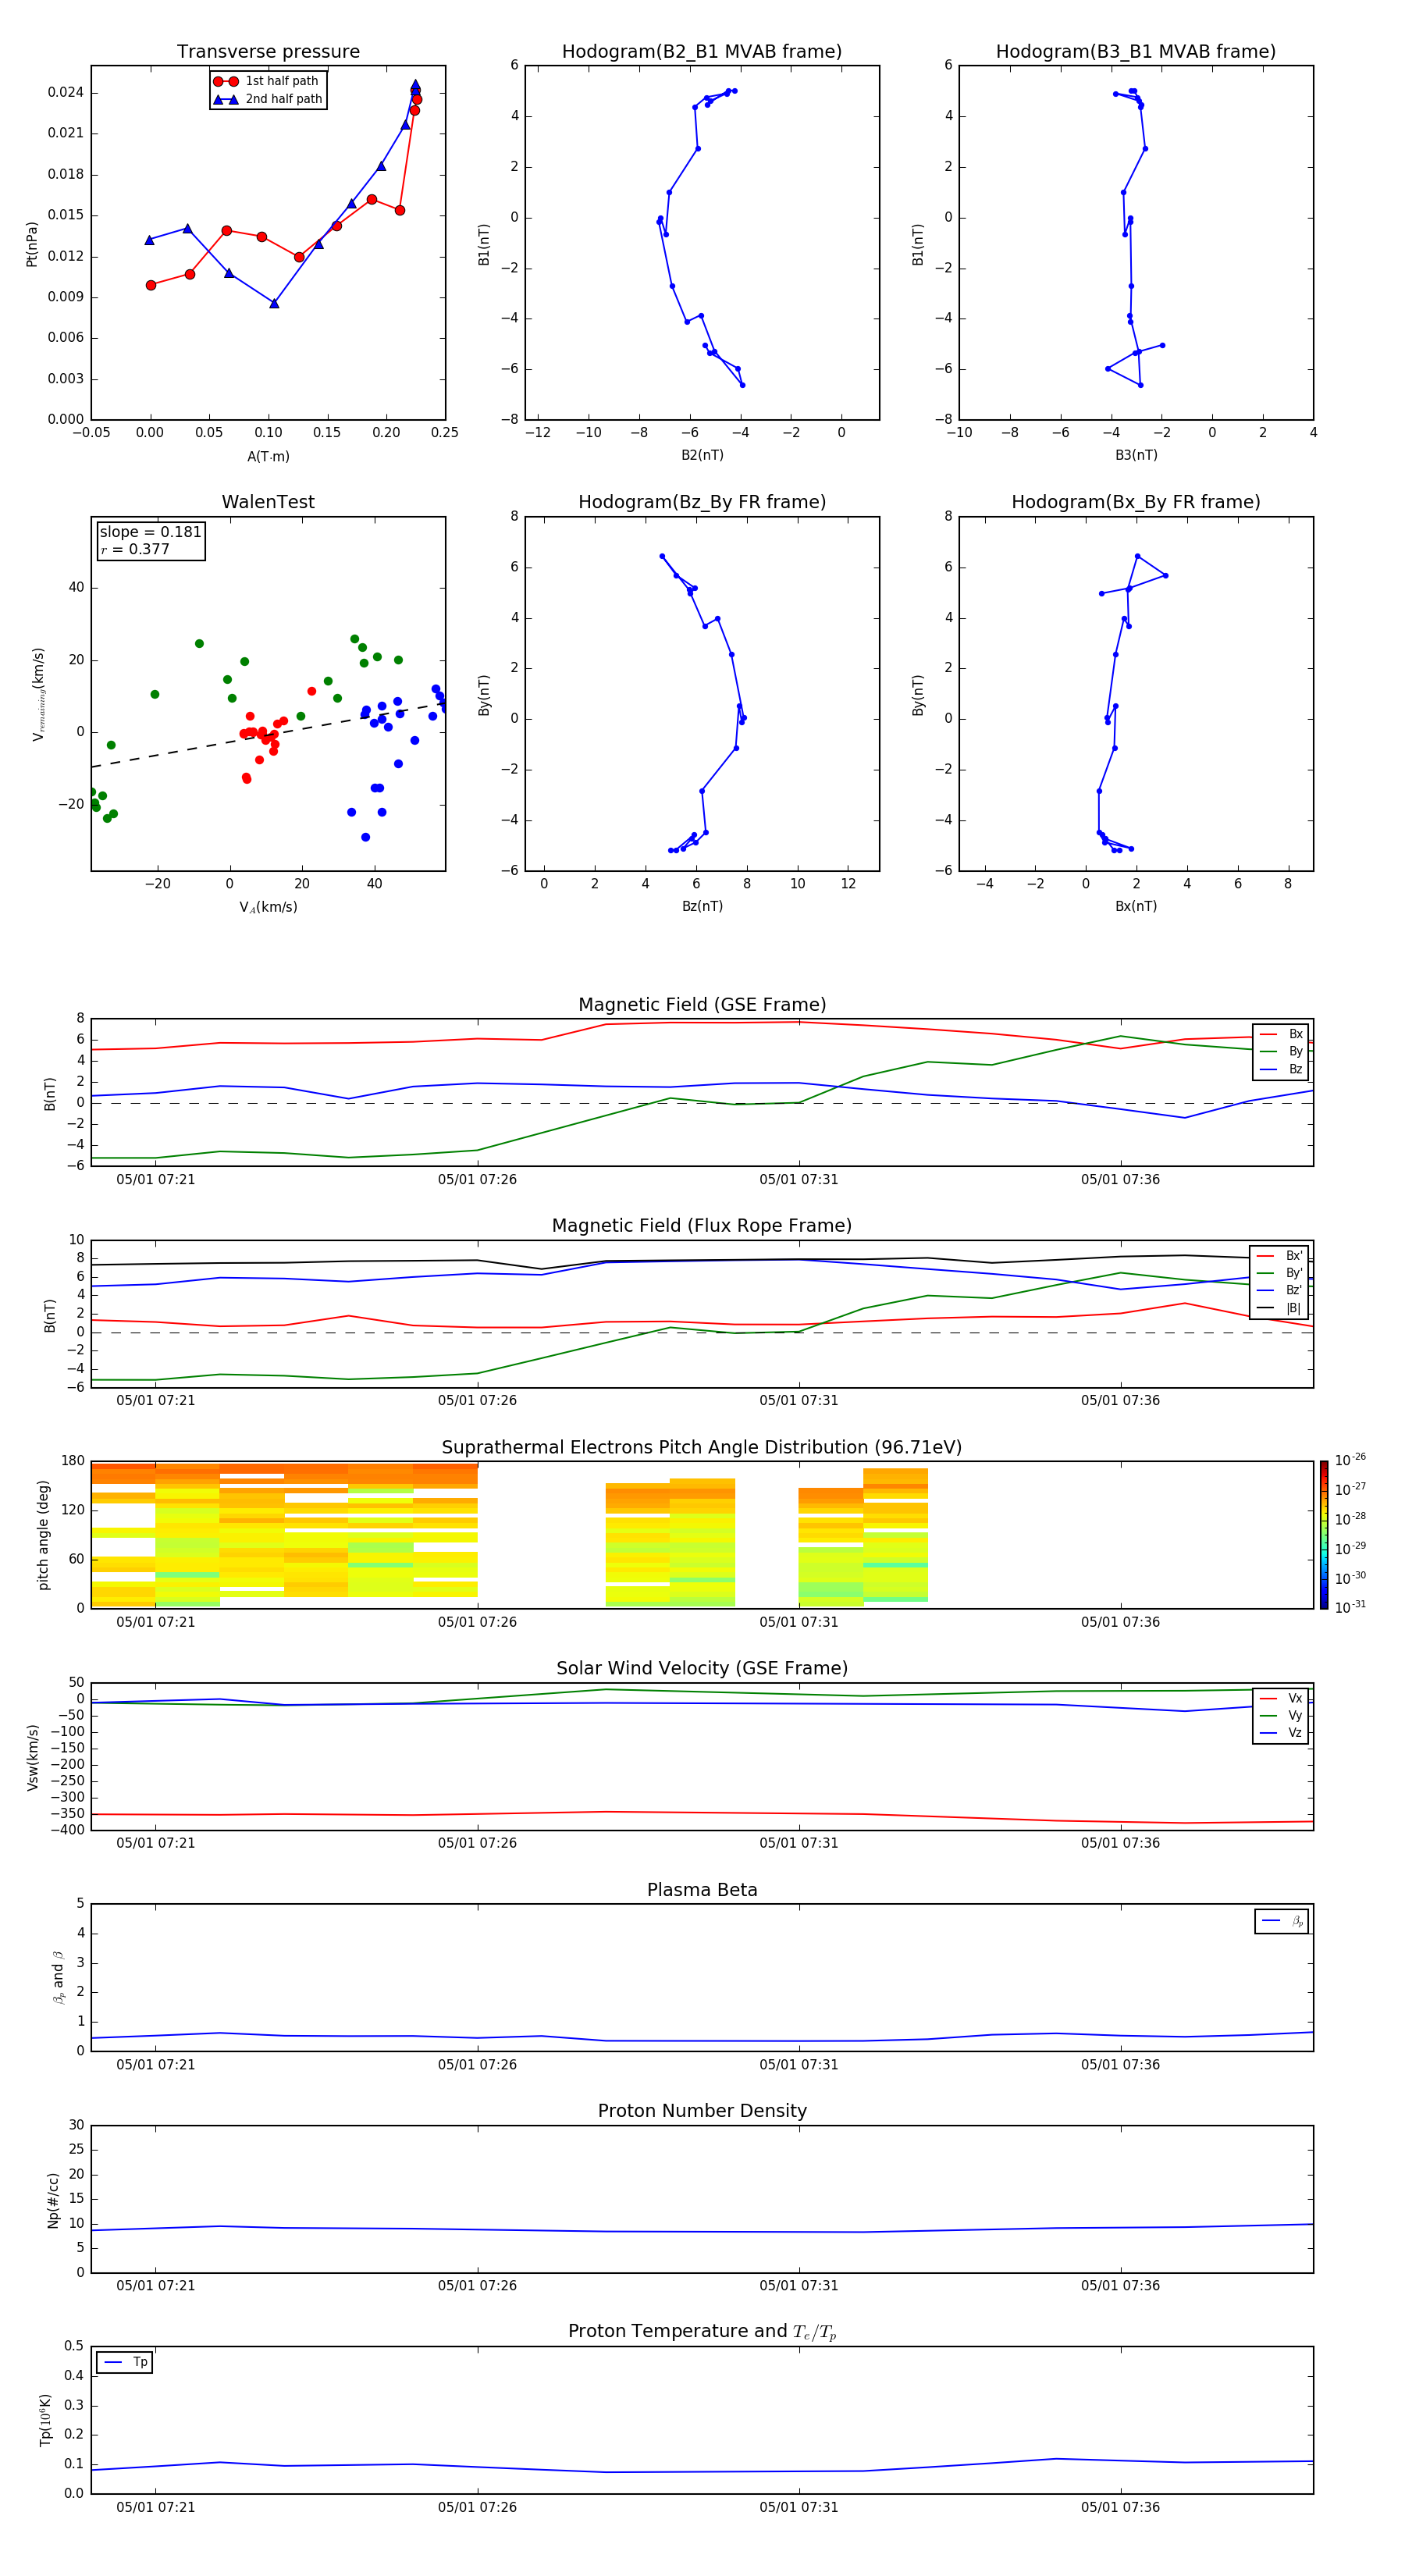Click the 'Magnetic Field (GSE Frame)' title
Screen dimensions: 1405x2576
pos(702,1005)
